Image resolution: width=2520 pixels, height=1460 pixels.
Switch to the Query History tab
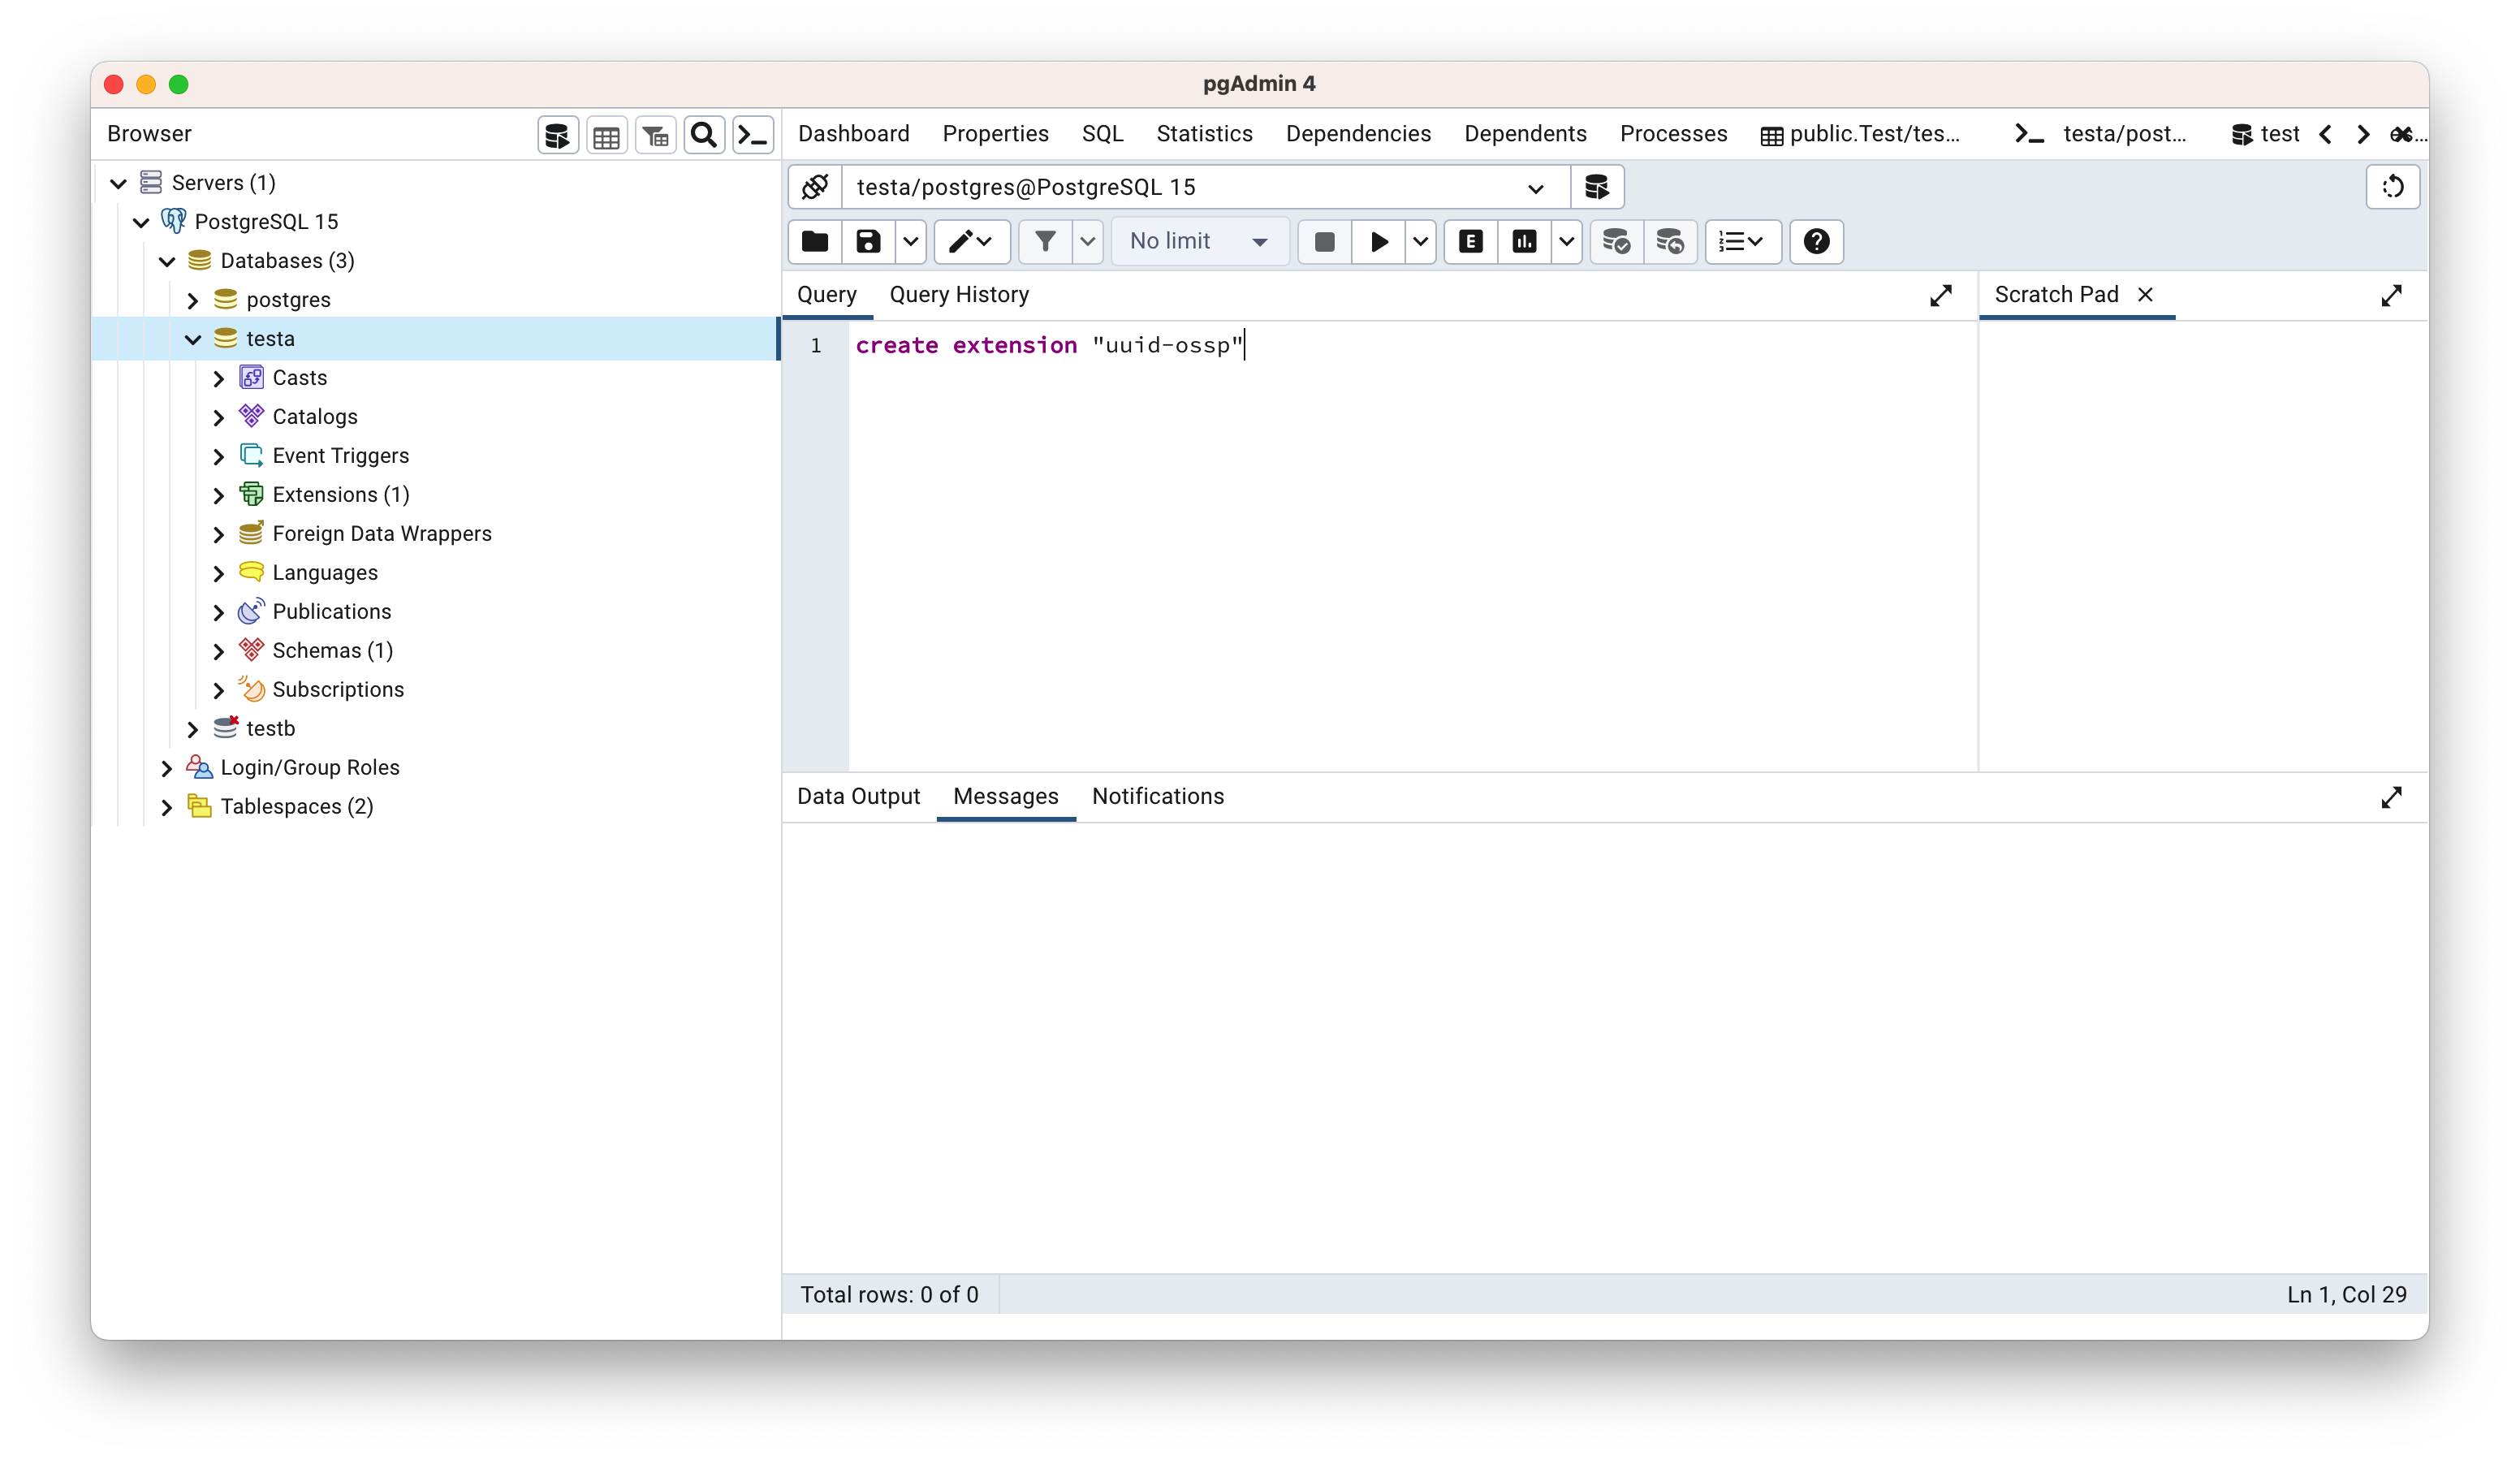click(959, 295)
